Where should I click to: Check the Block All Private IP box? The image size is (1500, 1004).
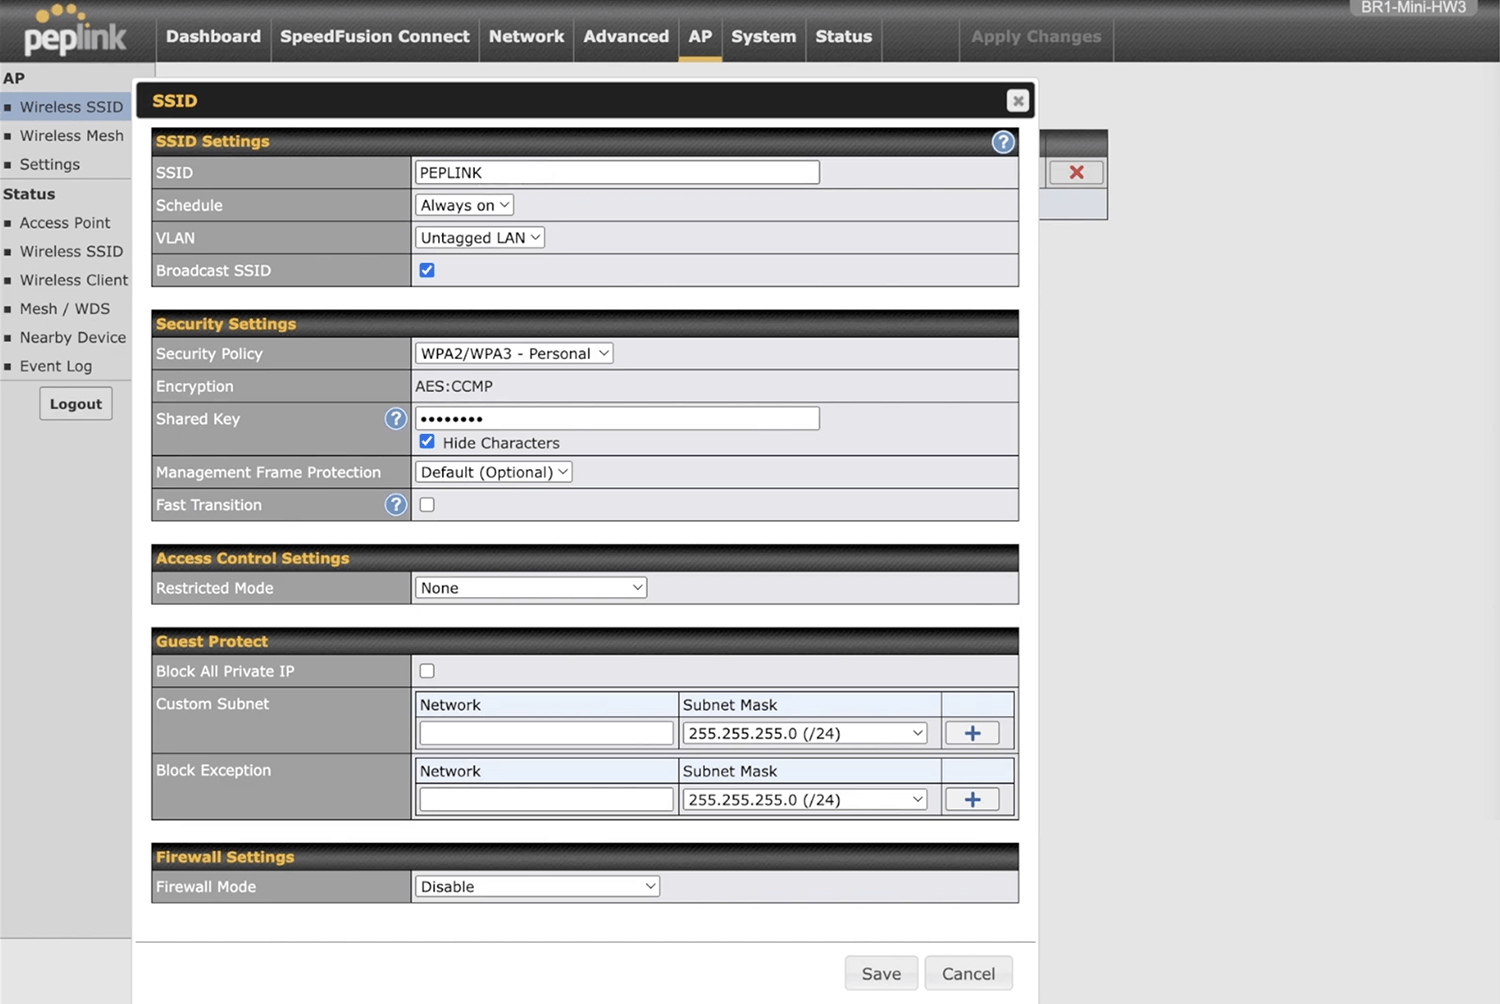pos(427,671)
